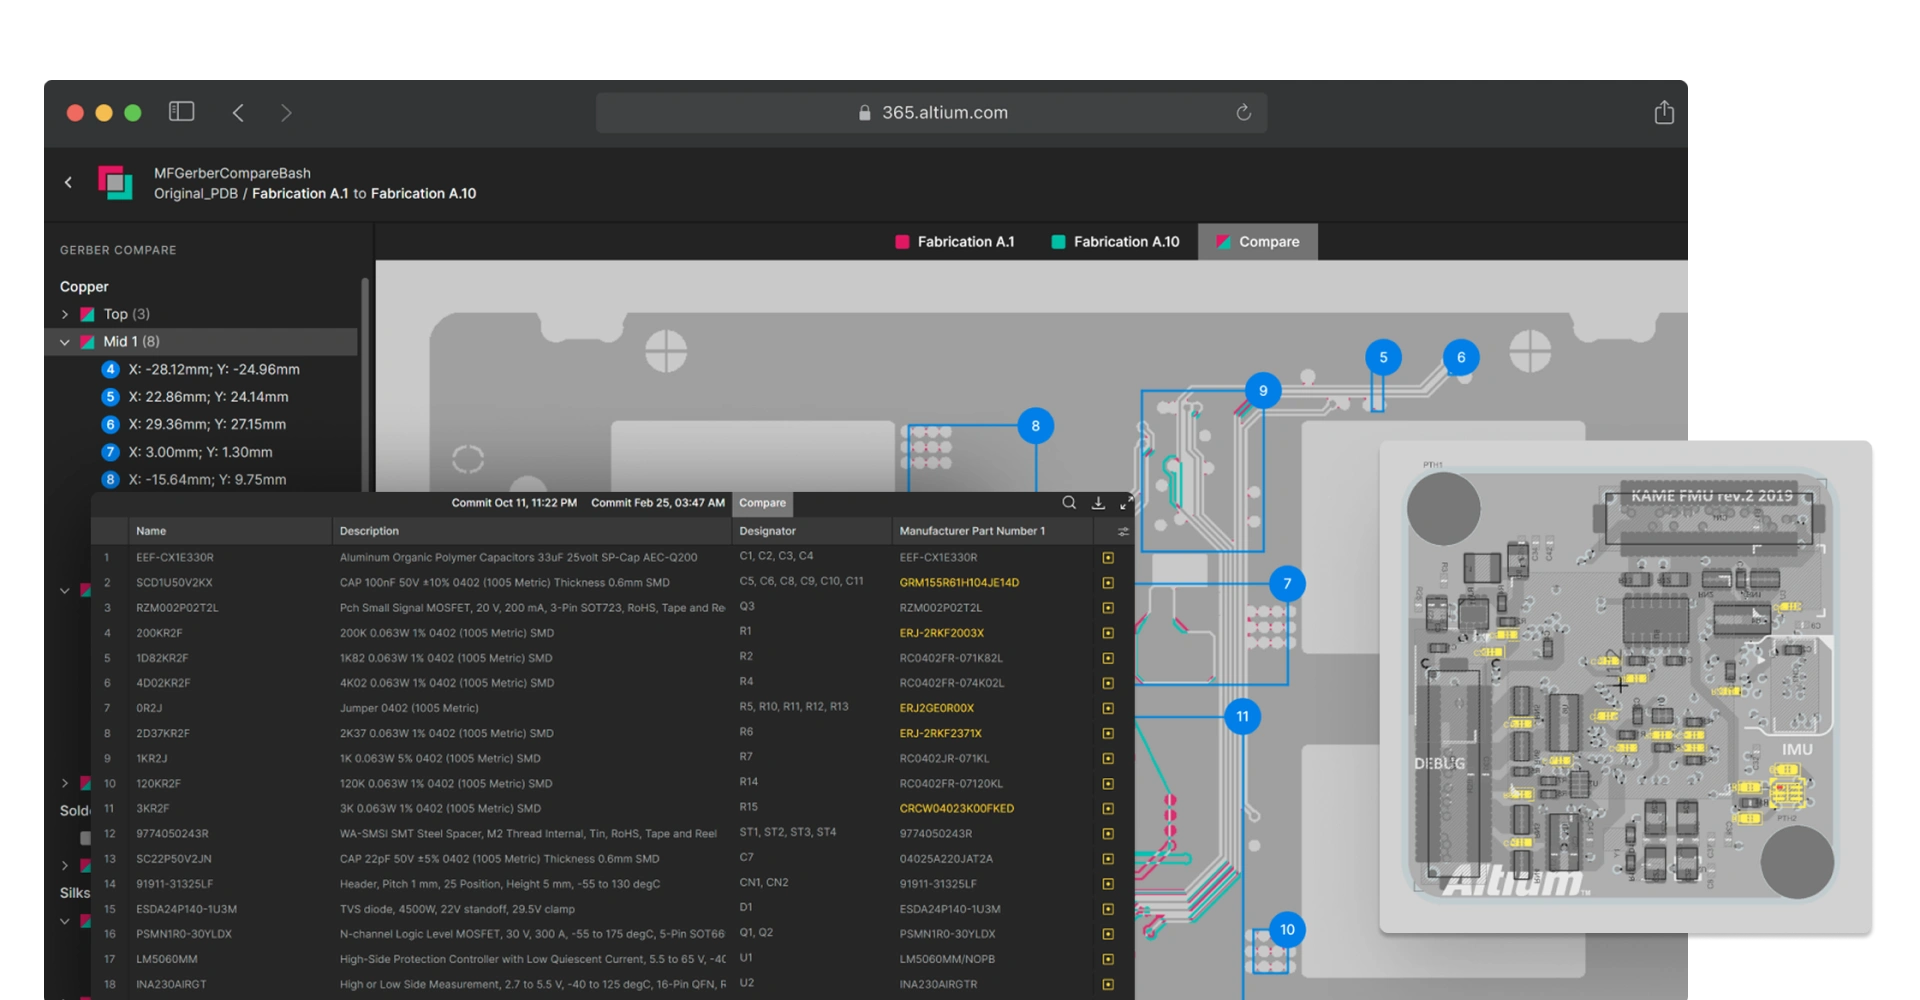Select difference marker 5 on the board
This screenshot has height=1000, width=1920.
[1383, 357]
